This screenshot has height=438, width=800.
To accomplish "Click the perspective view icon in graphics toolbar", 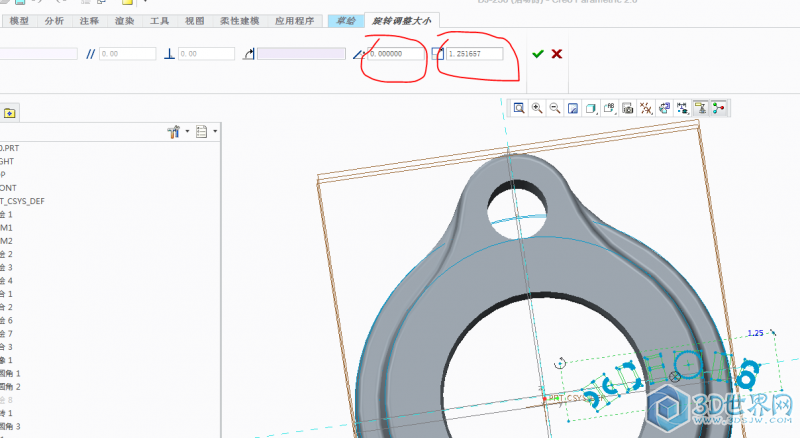I will [x=664, y=108].
